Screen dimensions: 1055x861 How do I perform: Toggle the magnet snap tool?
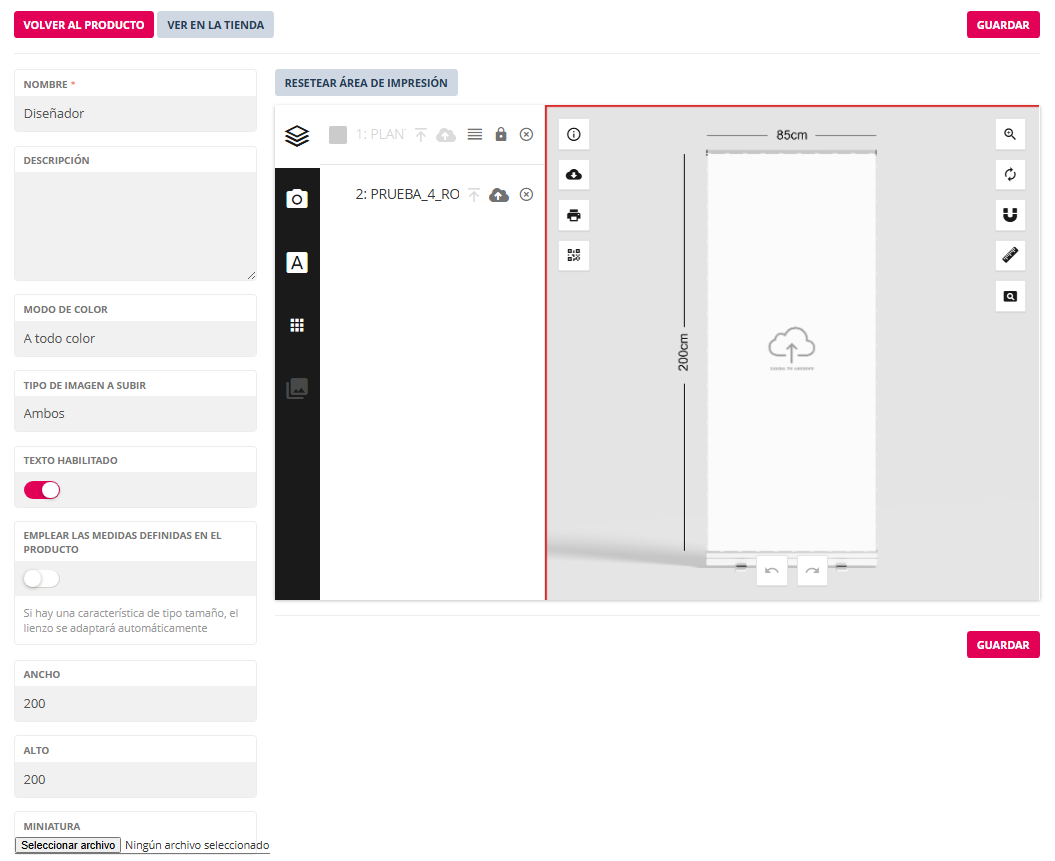[1010, 215]
